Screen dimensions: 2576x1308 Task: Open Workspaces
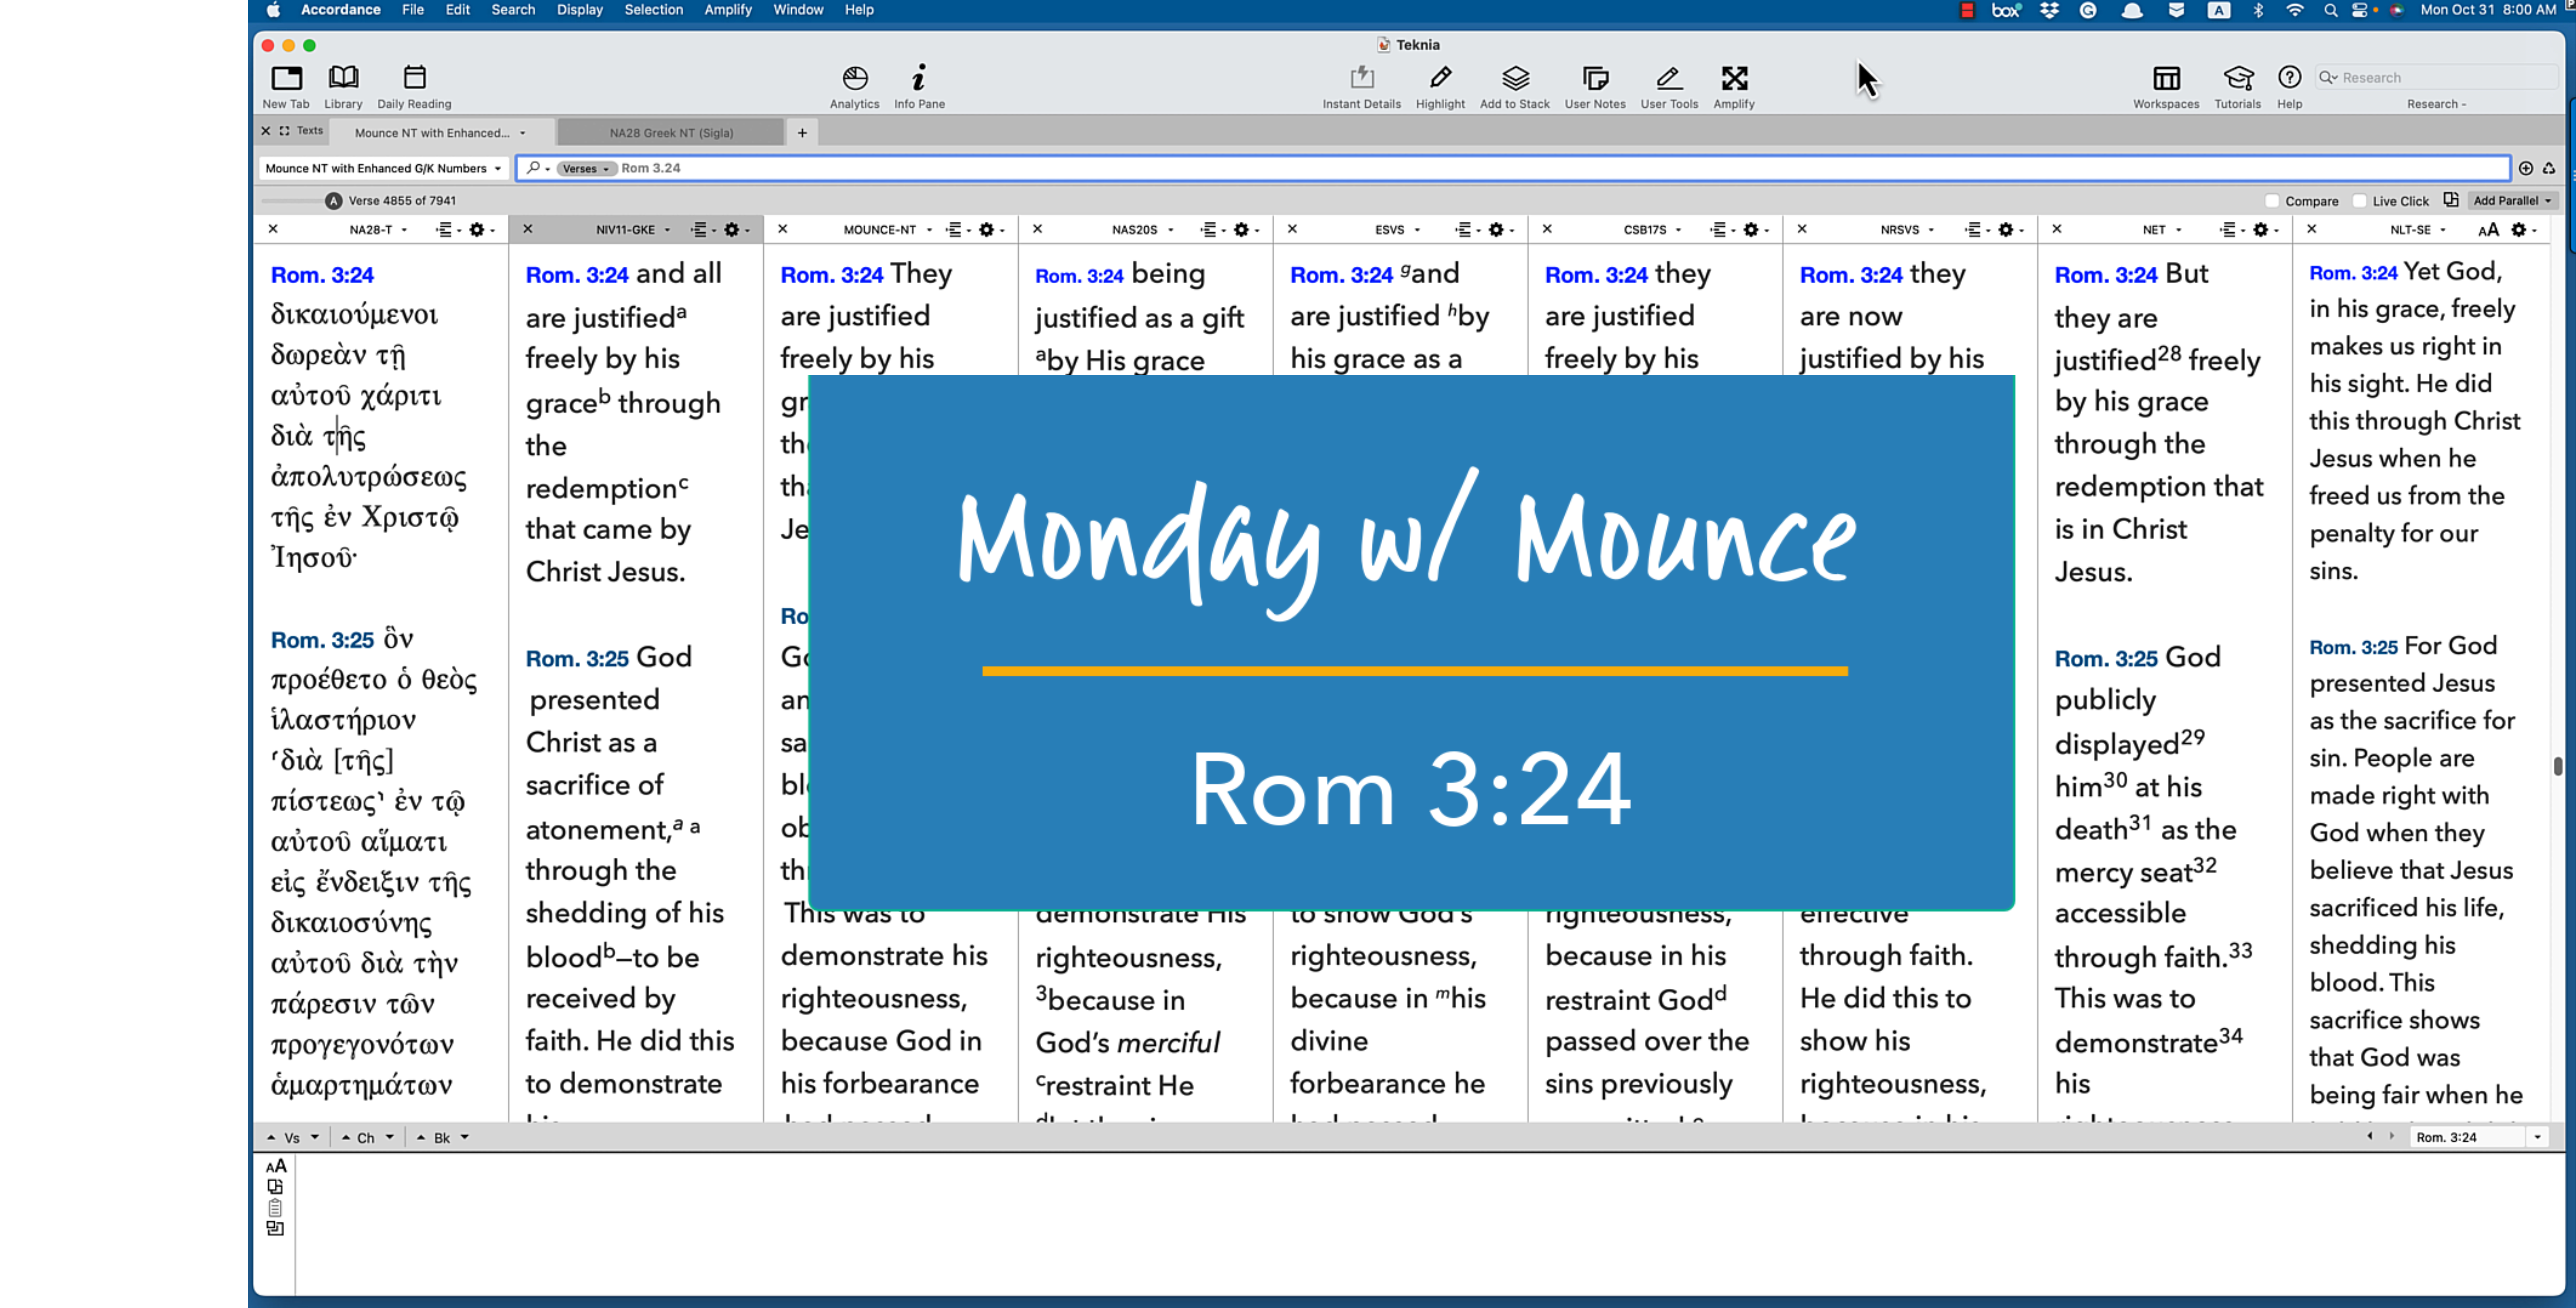[x=2166, y=86]
